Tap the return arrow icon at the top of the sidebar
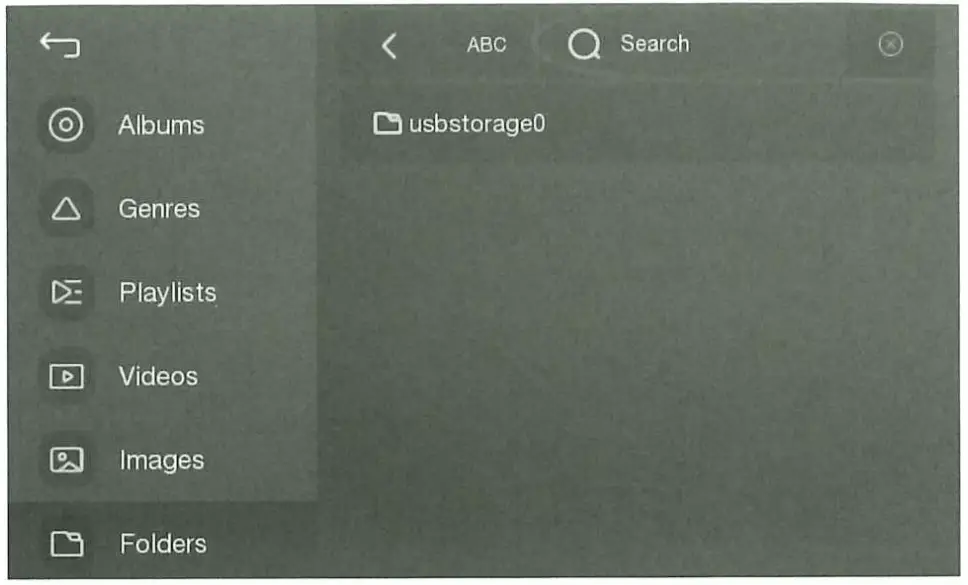This screenshot has height=585, width=968. [60, 45]
